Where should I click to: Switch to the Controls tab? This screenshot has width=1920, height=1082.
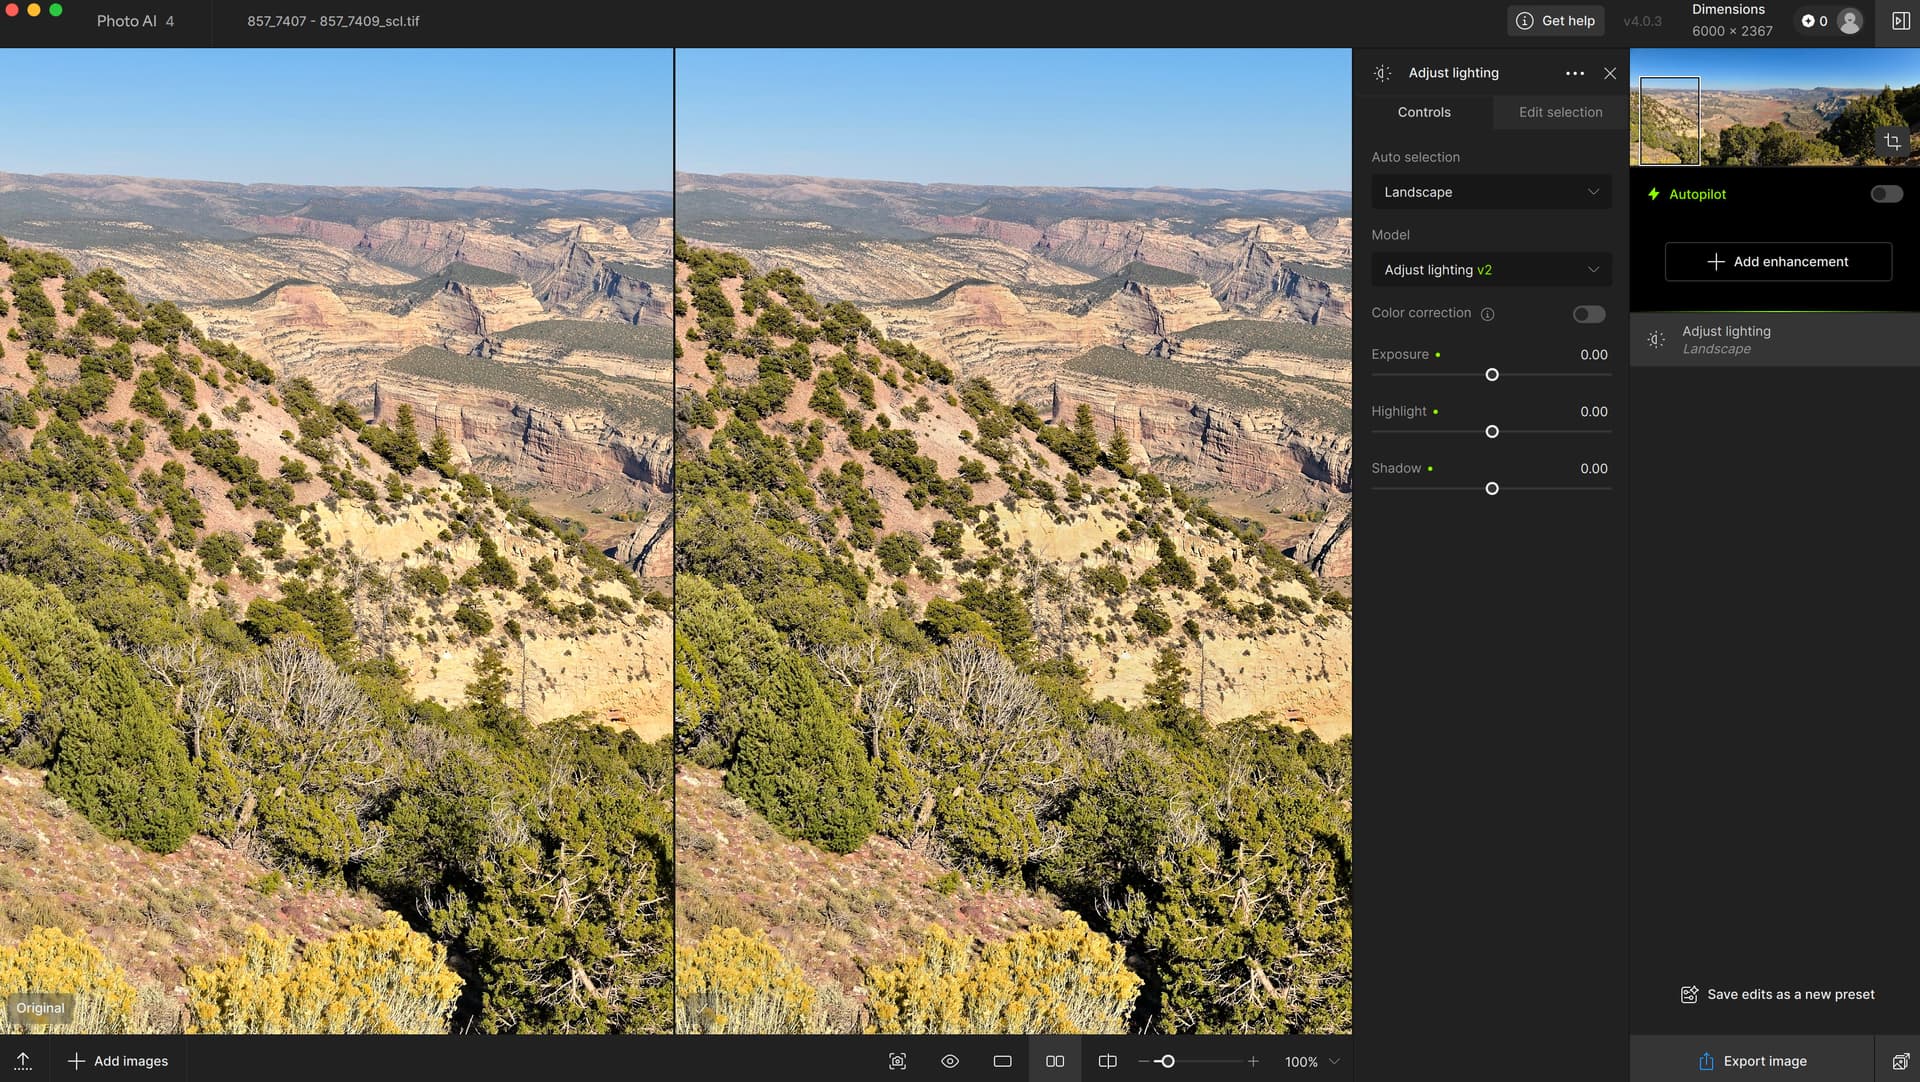tap(1423, 112)
